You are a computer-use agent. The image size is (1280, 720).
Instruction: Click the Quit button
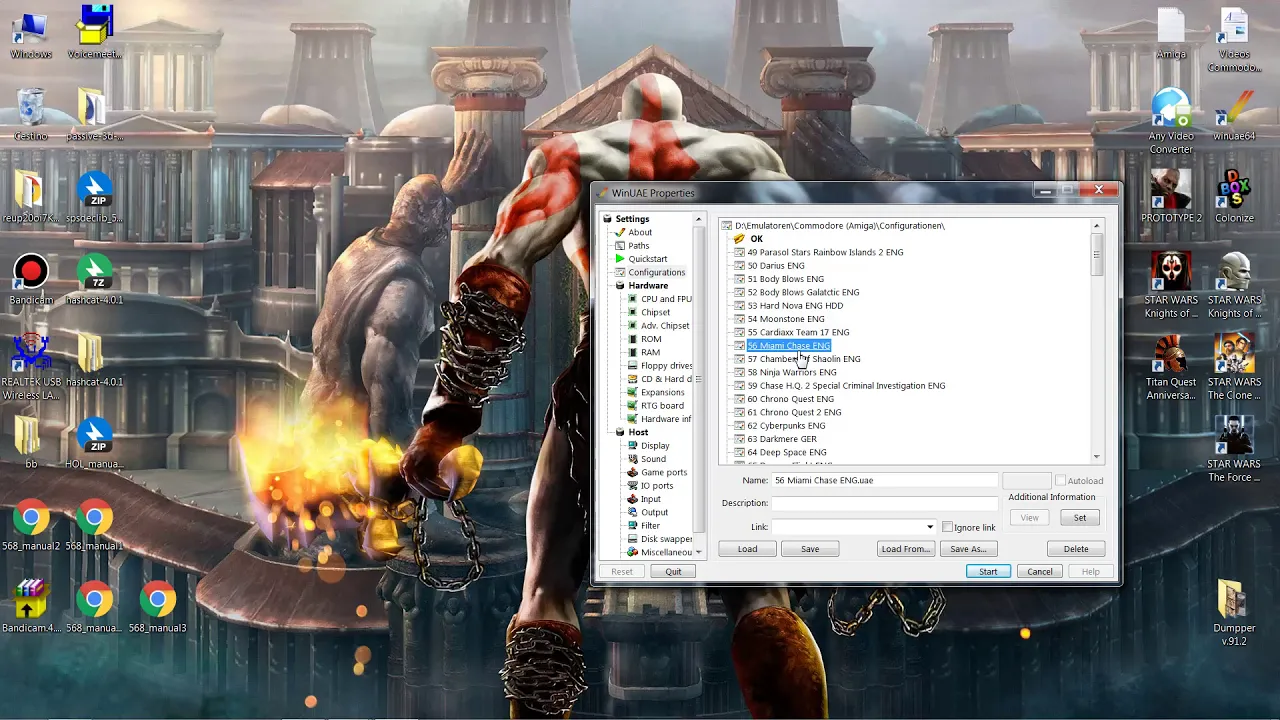click(x=673, y=572)
